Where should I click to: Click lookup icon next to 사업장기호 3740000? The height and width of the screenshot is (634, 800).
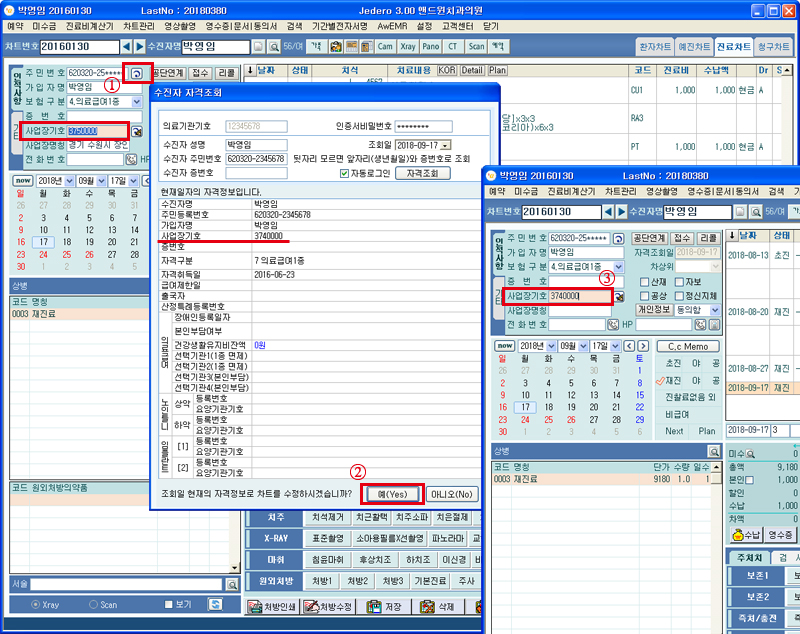(620, 297)
